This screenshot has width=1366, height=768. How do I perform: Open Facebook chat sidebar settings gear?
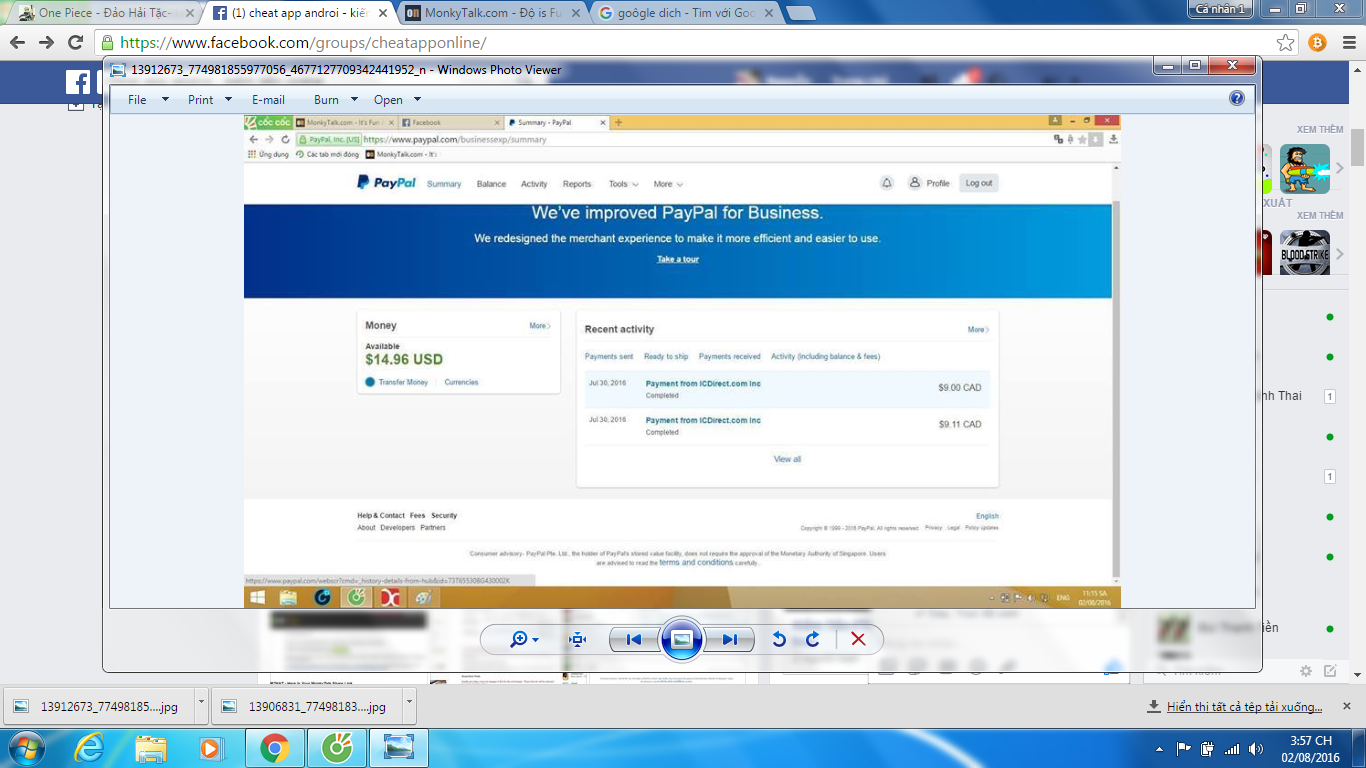click(x=1306, y=671)
